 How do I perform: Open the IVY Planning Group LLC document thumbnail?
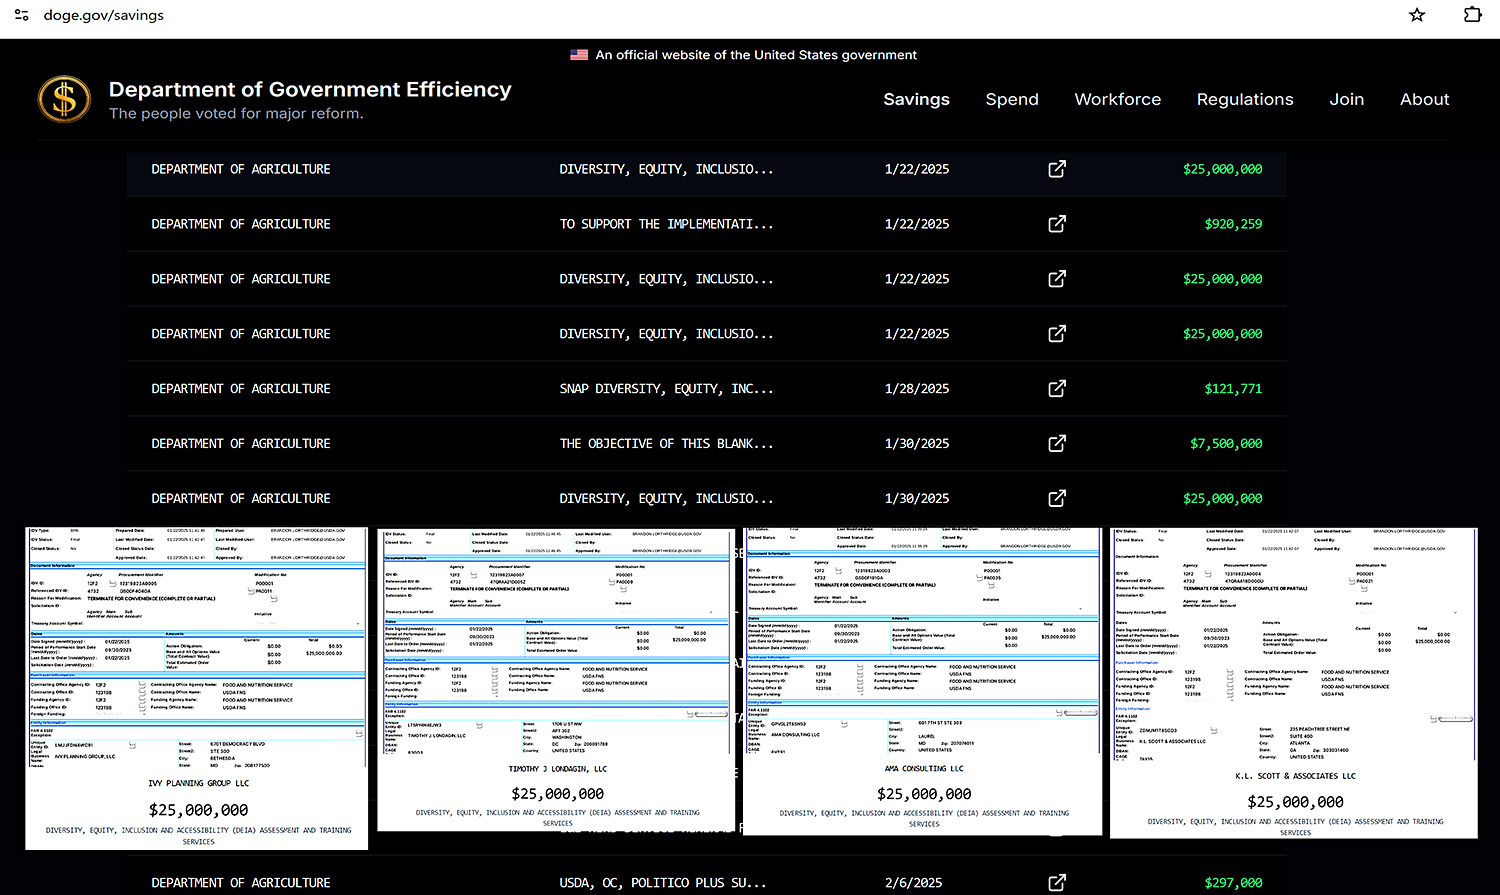(197, 688)
